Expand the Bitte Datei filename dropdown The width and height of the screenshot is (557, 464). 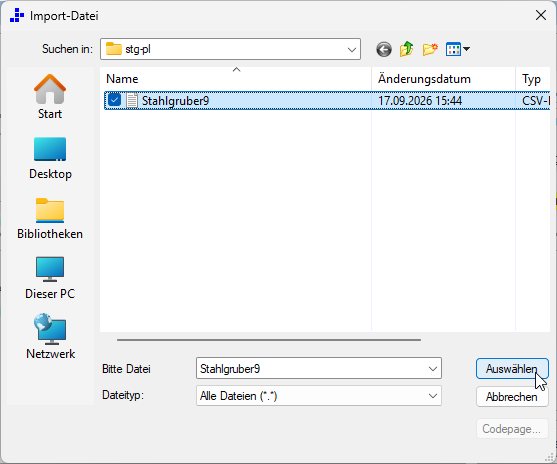point(433,369)
